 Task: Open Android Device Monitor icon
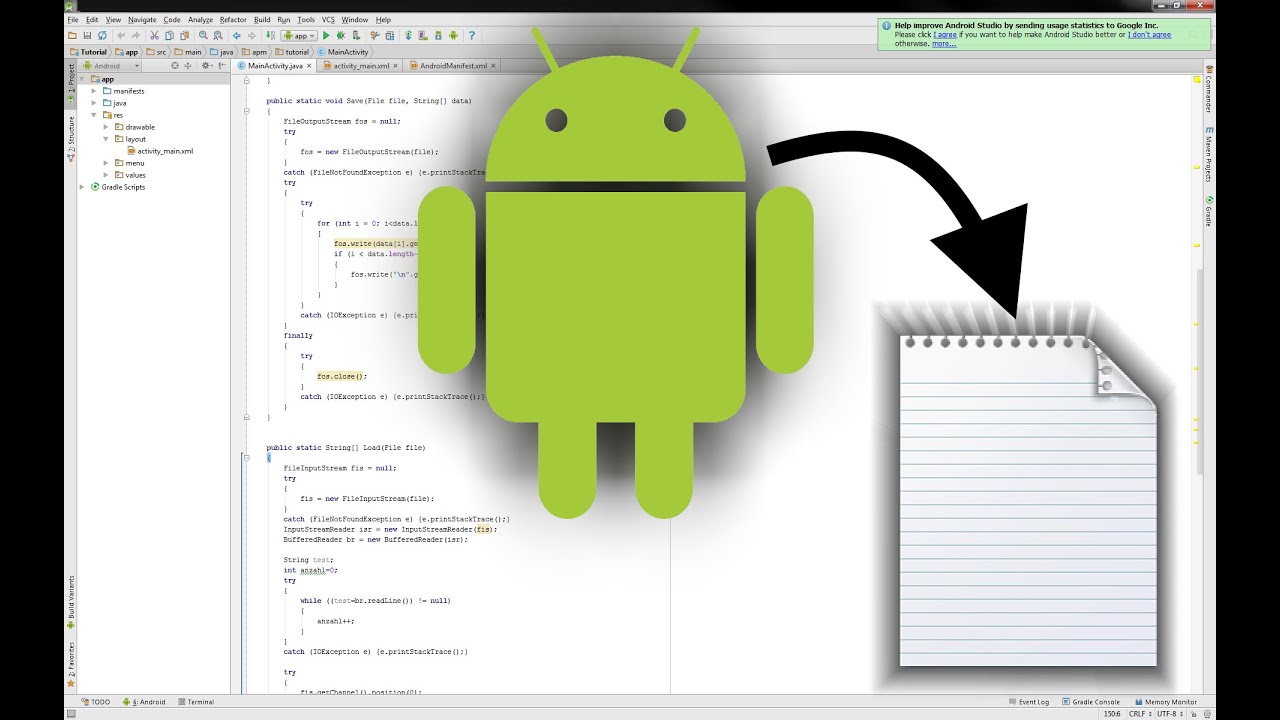pyautogui.click(x=453, y=35)
